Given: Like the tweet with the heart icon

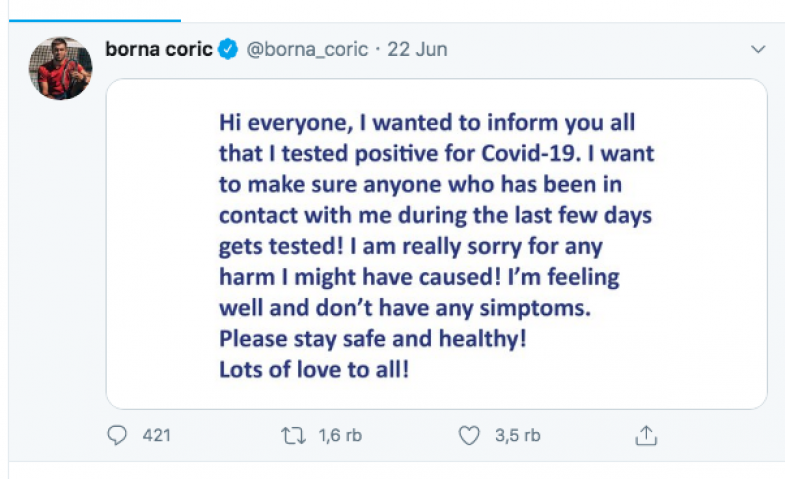Looking at the screenshot, I should pyautogui.click(x=469, y=435).
